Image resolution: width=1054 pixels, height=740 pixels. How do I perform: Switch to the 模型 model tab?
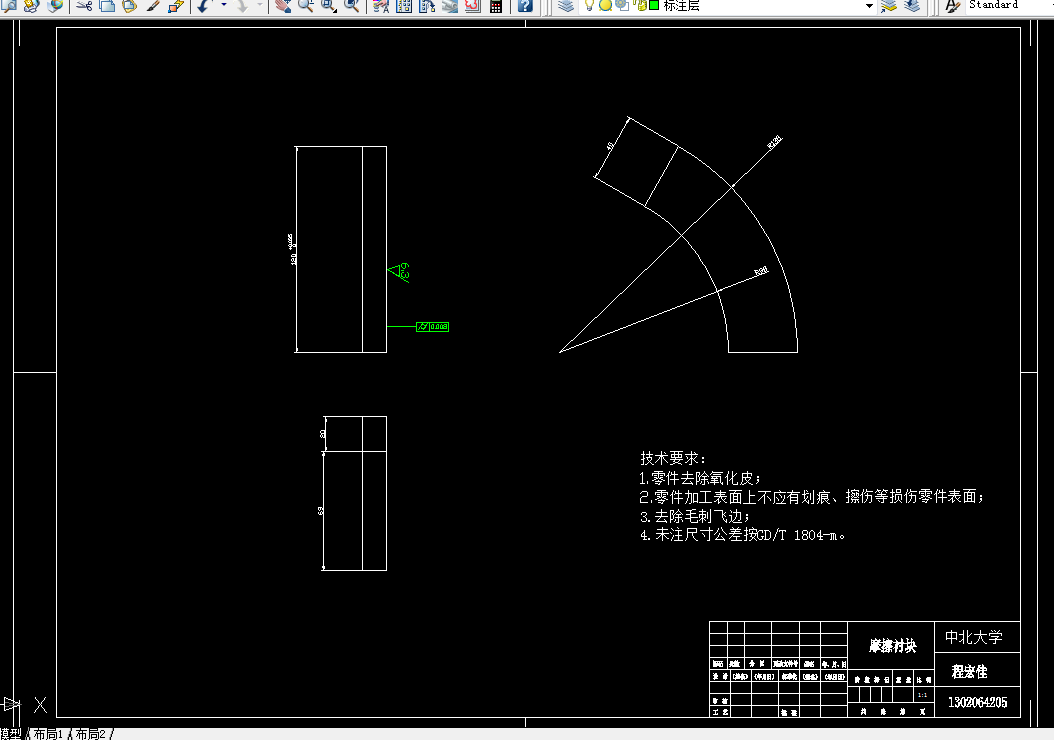pos(11,734)
